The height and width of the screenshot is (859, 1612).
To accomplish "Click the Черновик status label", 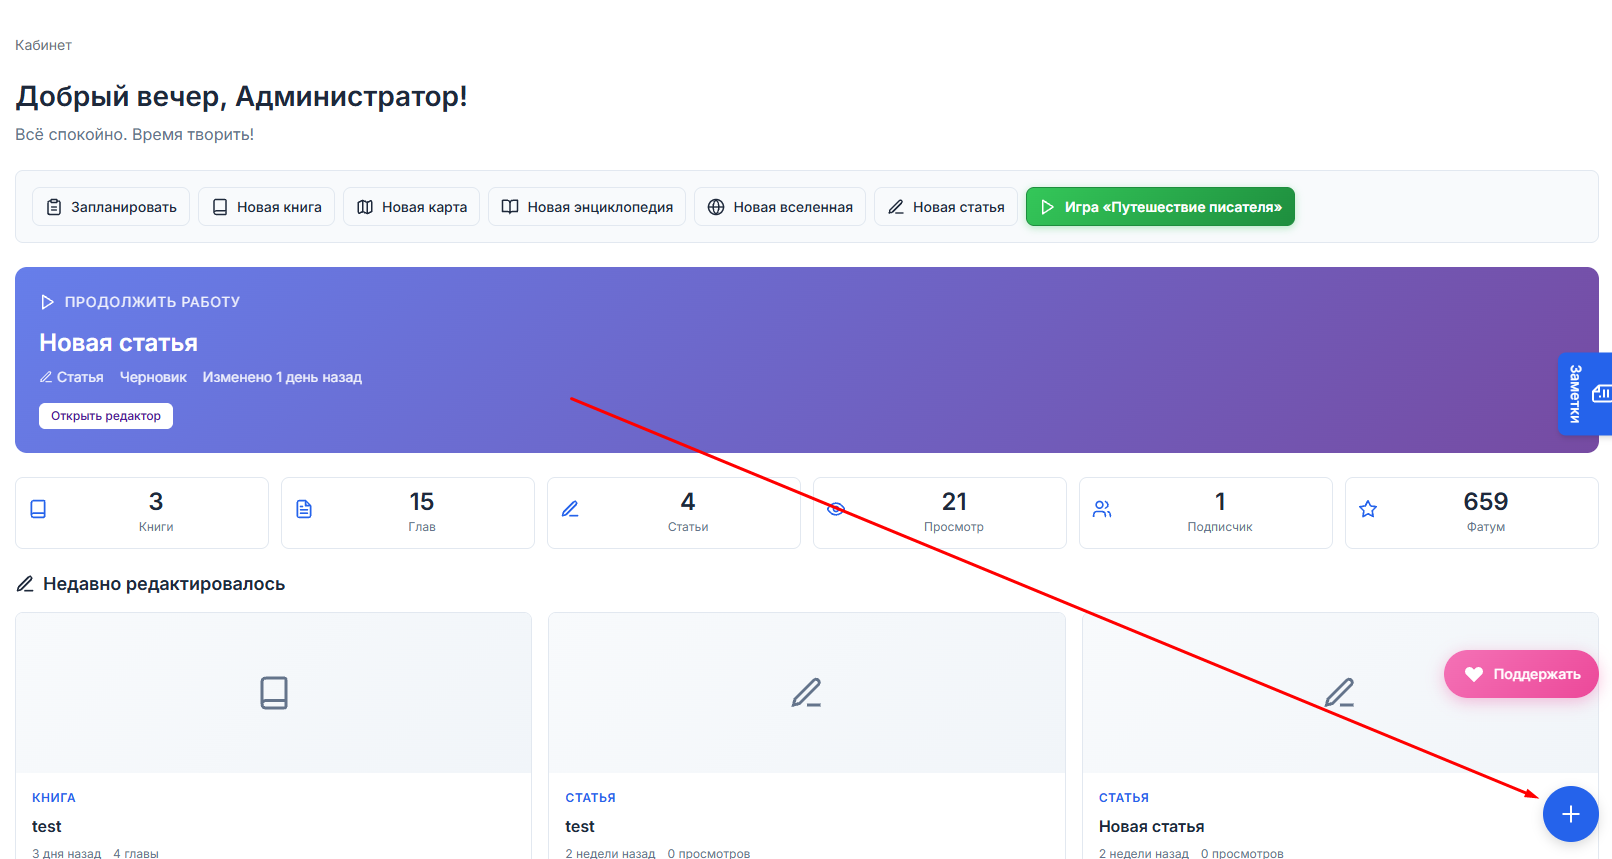I will tap(153, 377).
